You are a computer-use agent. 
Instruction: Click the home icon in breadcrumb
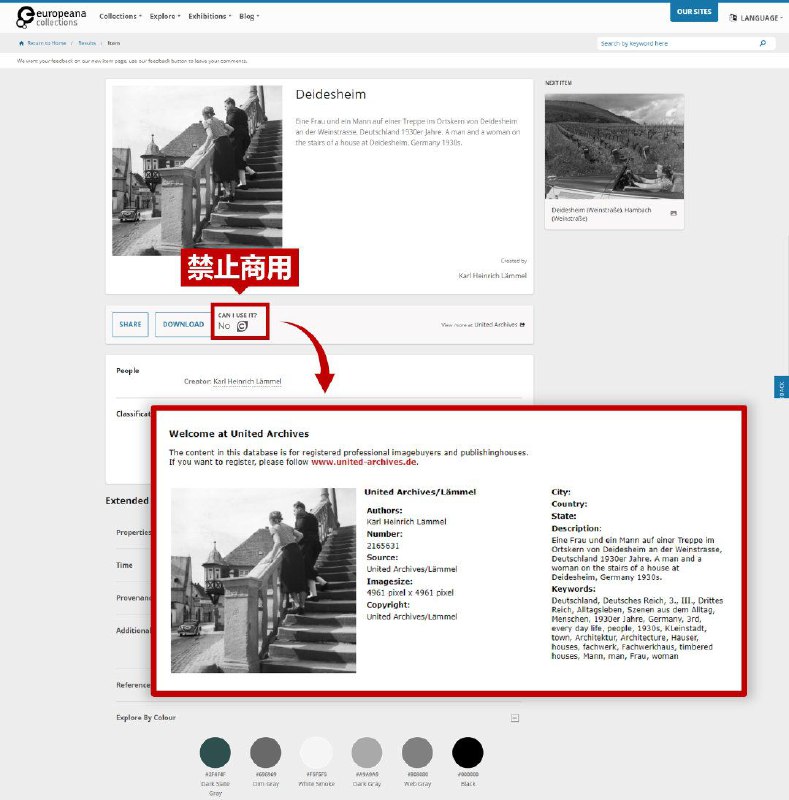coord(21,43)
